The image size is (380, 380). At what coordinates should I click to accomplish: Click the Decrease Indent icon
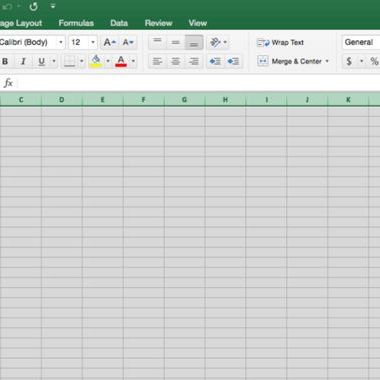click(215, 61)
